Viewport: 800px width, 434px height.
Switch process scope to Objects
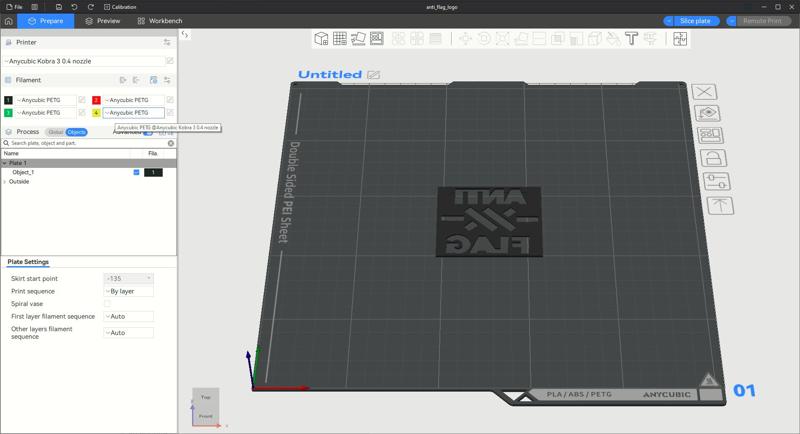pos(77,132)
